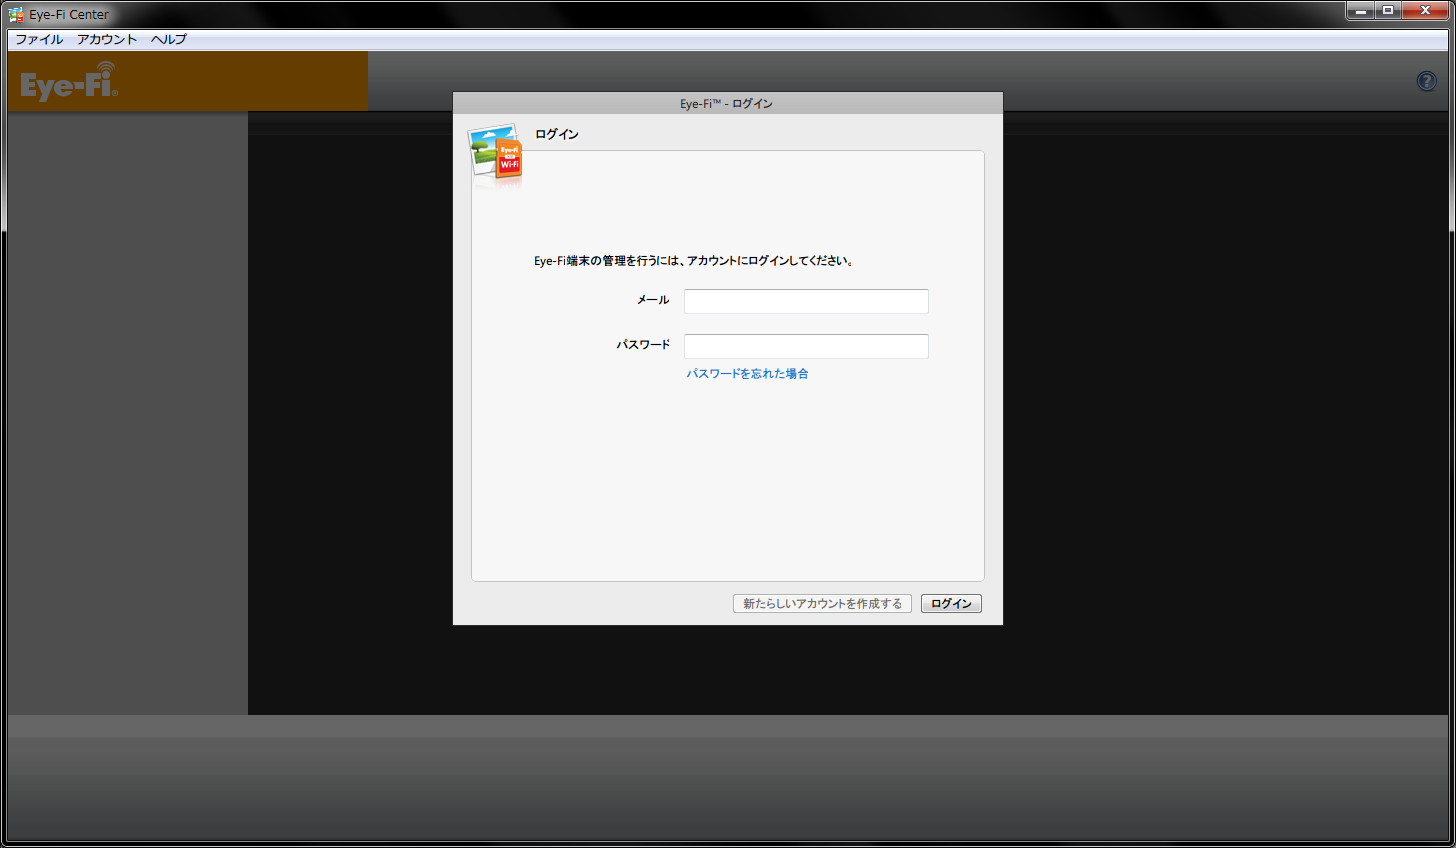Follow the パスワードを忘れた場合 link
This screenshot has width=1456, height=848.
point(747,374)
